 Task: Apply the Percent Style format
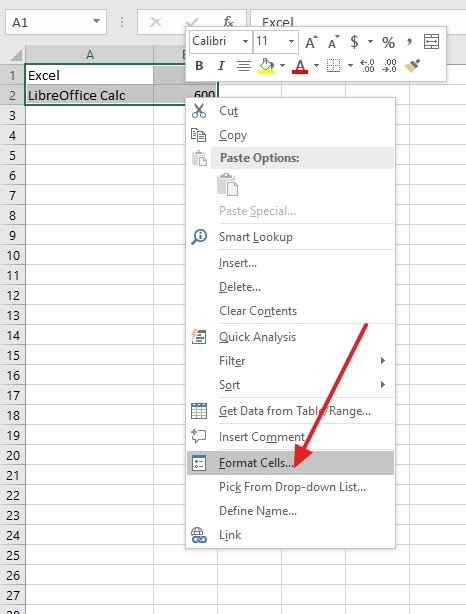pos(388,42)
